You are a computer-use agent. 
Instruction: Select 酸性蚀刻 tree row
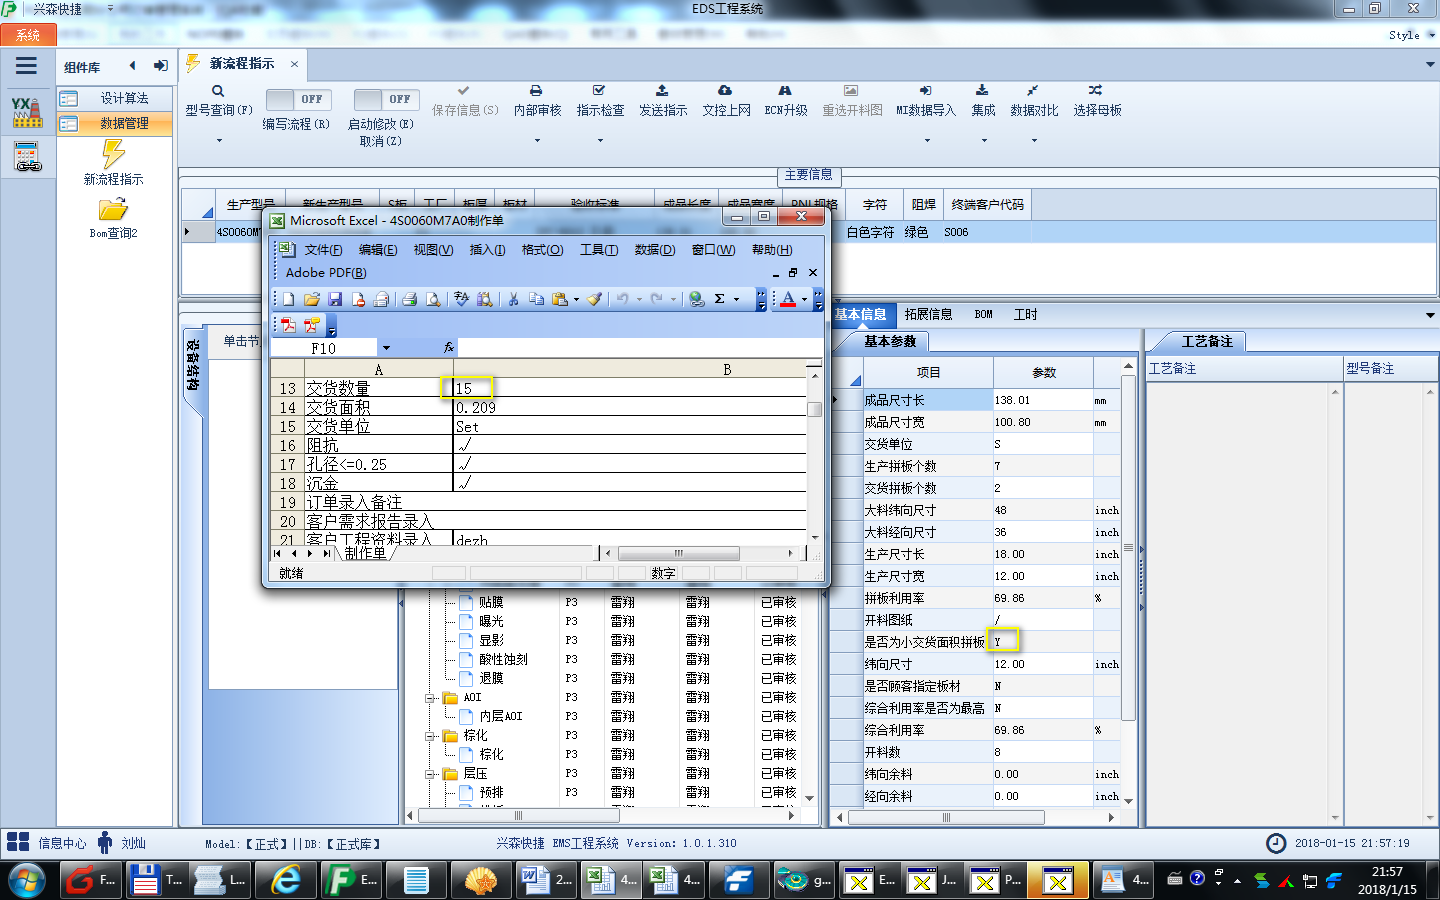coord(503,659)
